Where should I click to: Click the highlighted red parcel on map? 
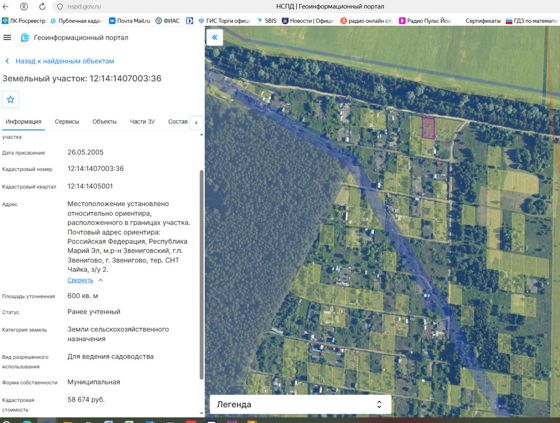tap(428, 128)
